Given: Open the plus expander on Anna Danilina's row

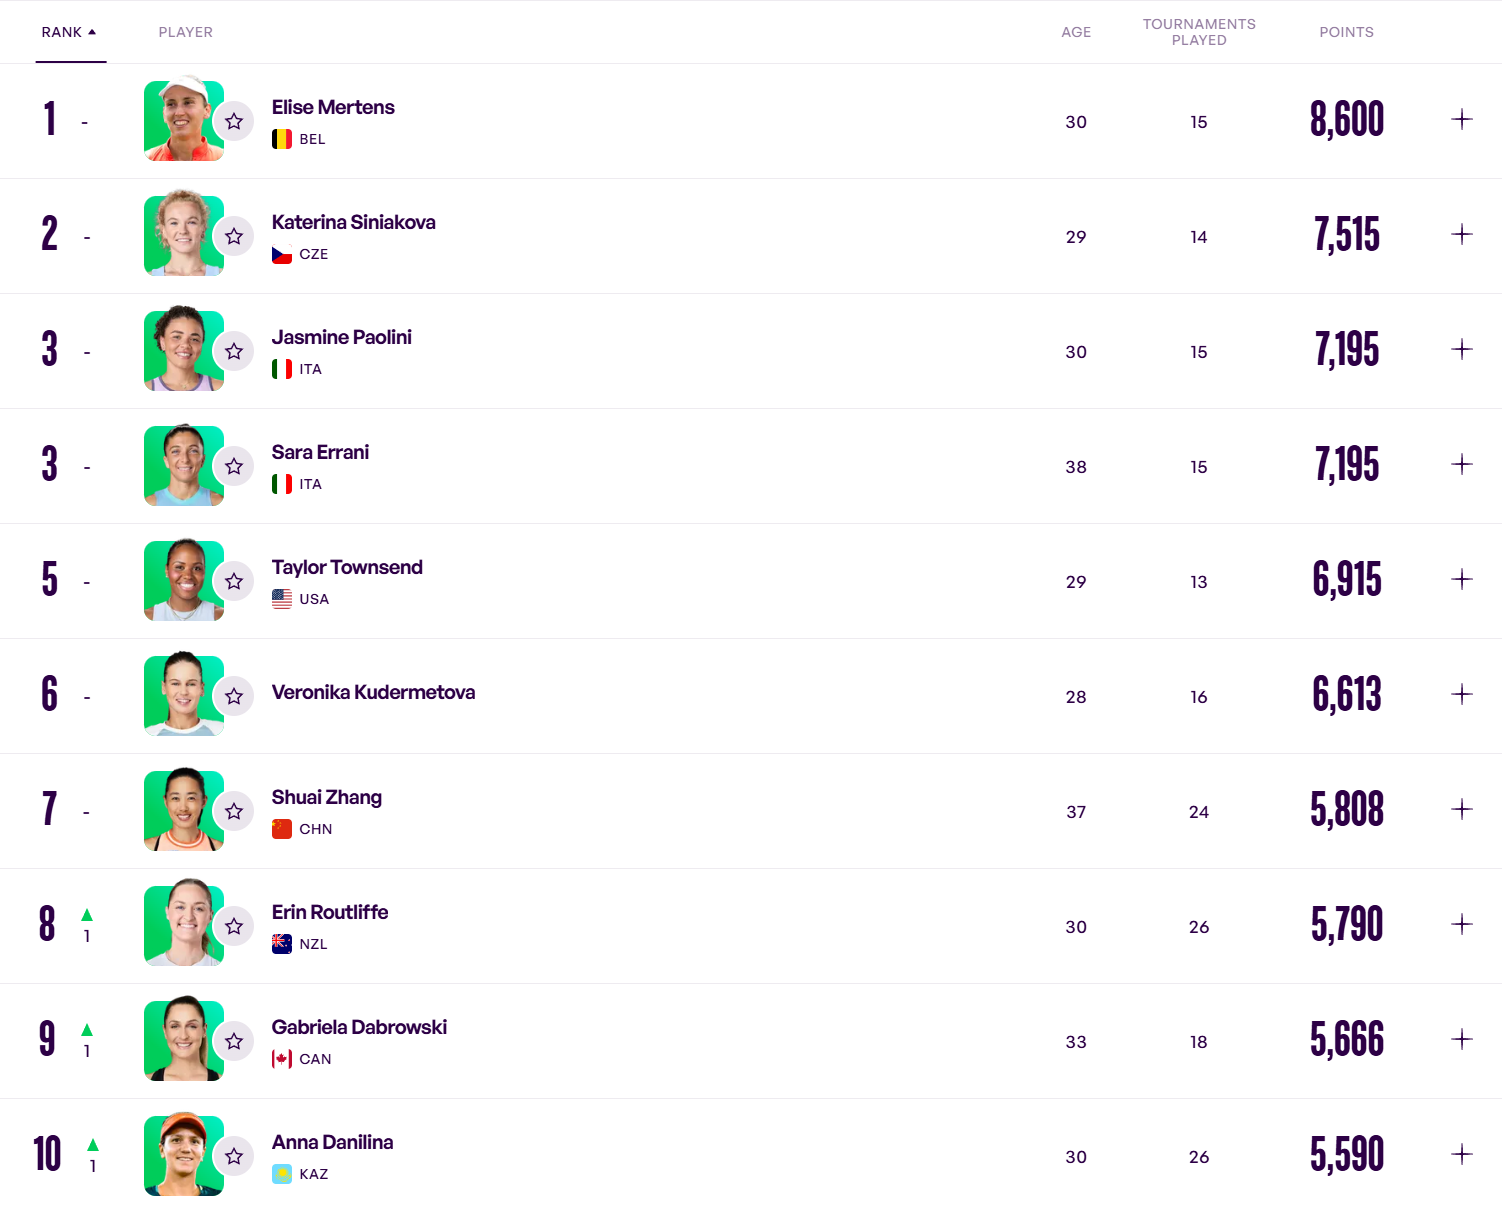Looking at the screenshot, I should click(x=1462, y=1155).
